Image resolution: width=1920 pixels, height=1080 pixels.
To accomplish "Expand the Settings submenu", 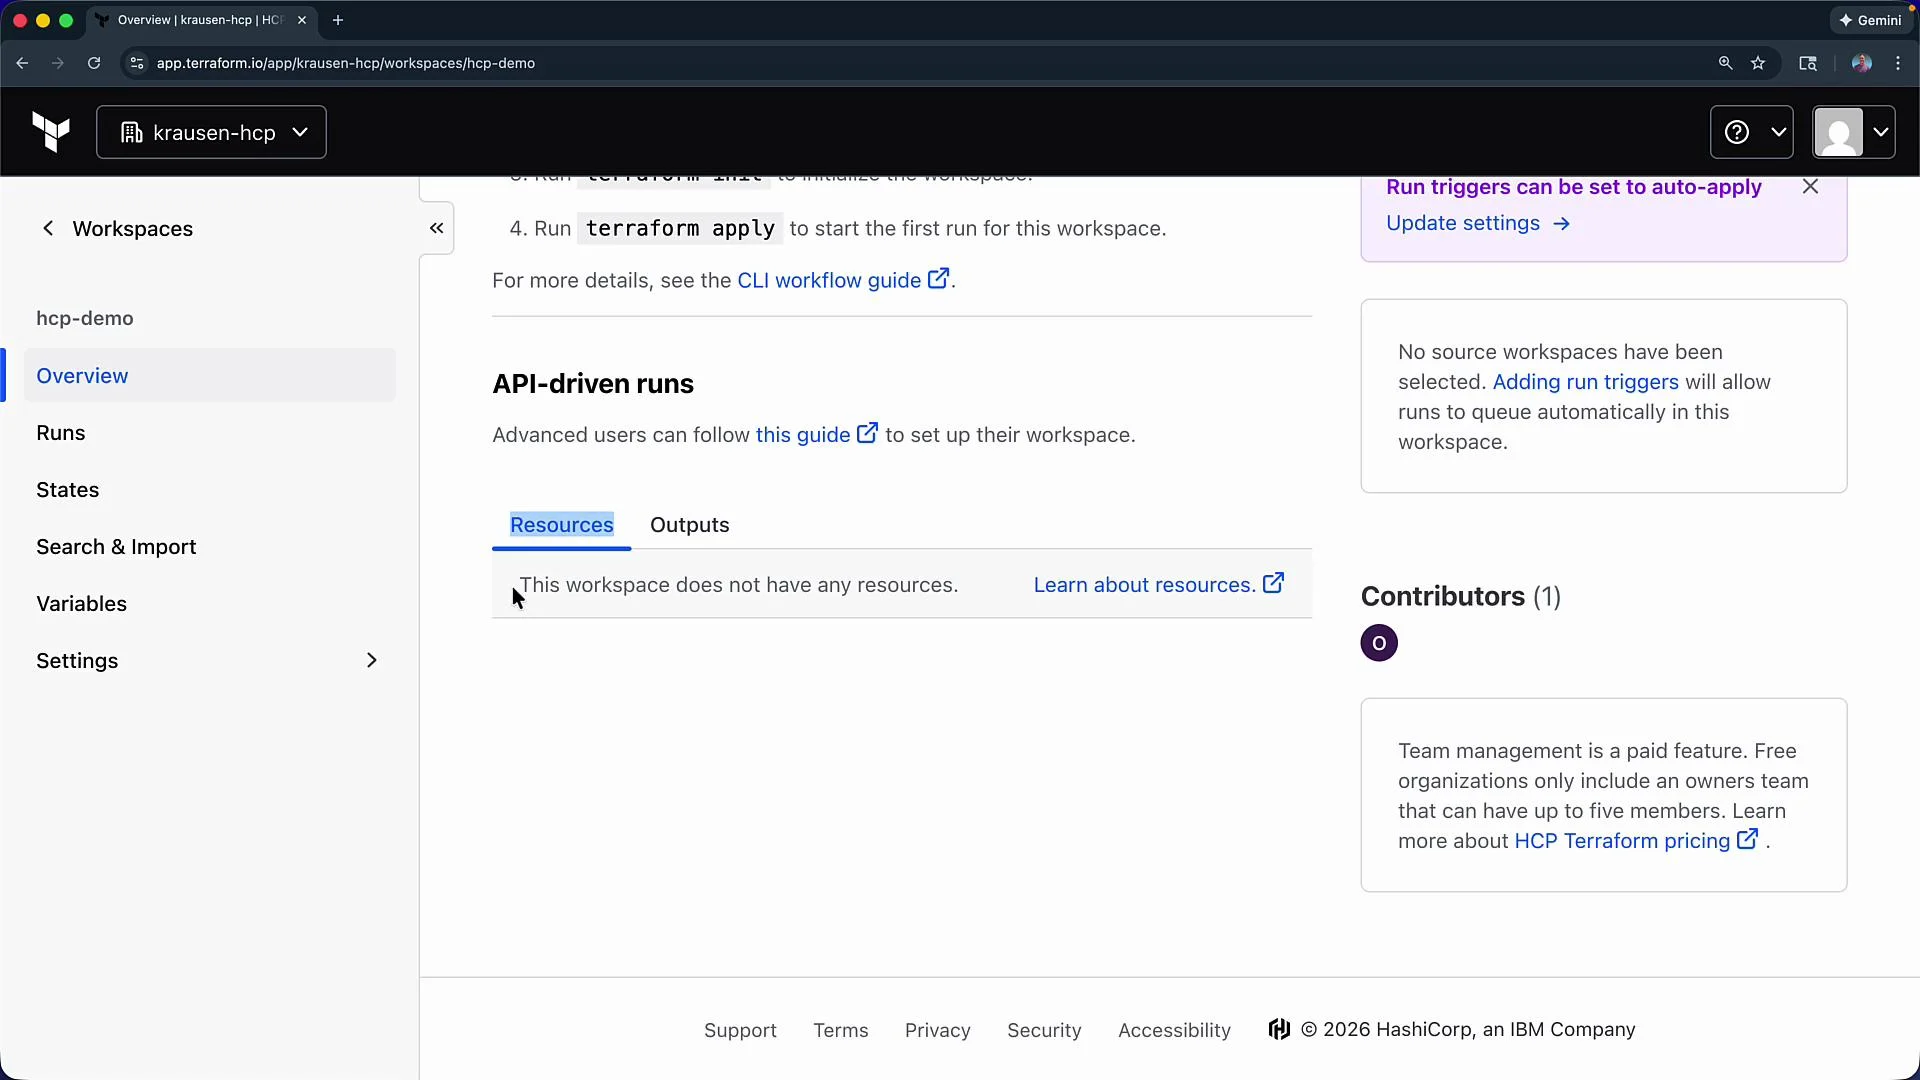I will tap(210, 661).
